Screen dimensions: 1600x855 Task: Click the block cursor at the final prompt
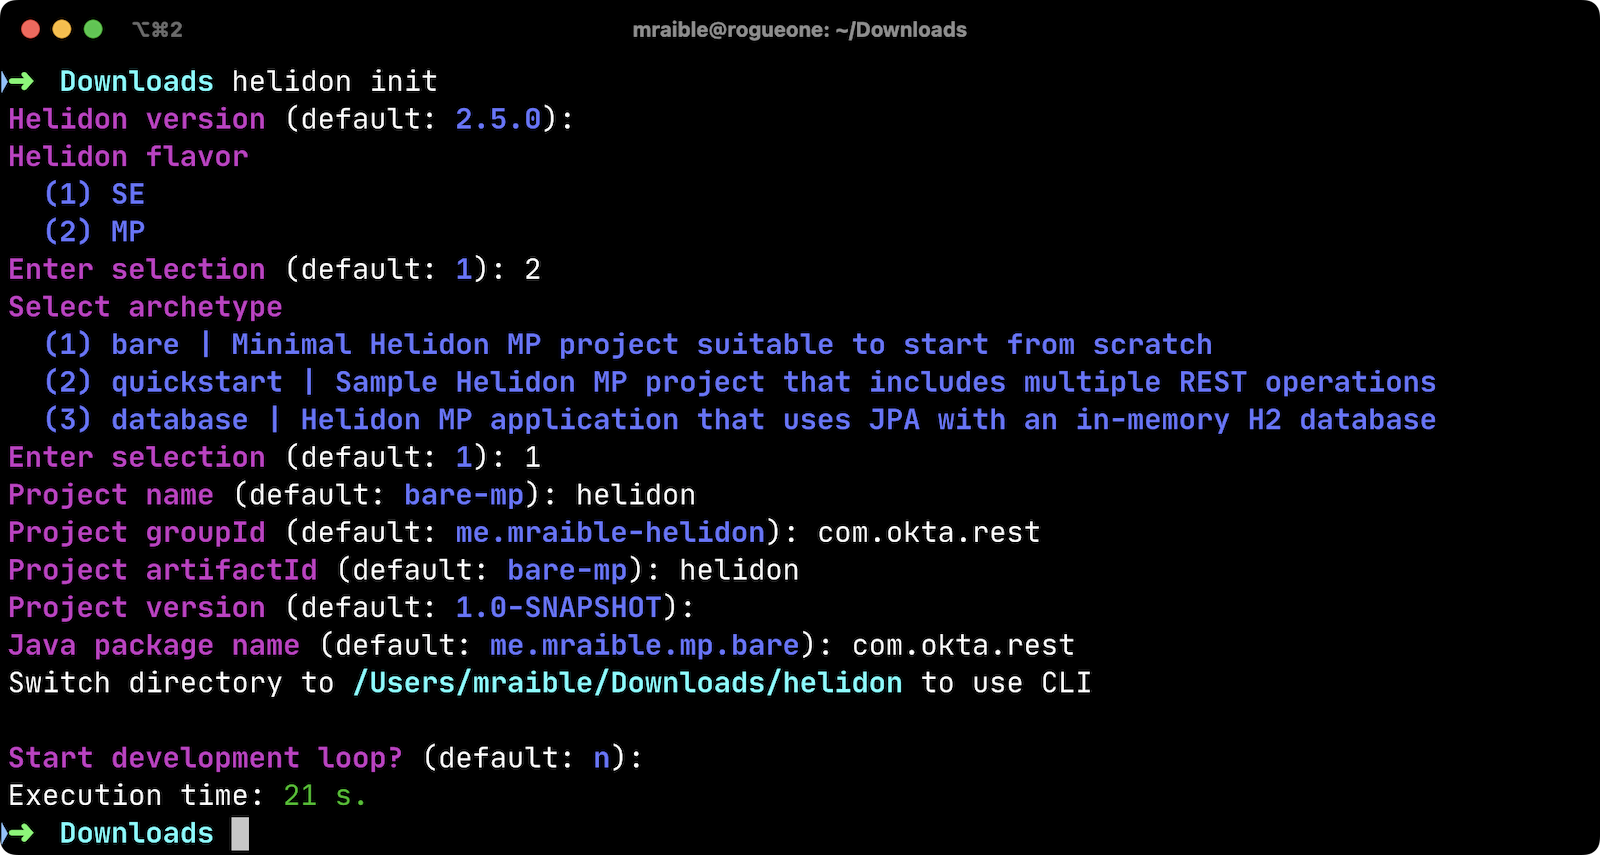click(240, 834)
